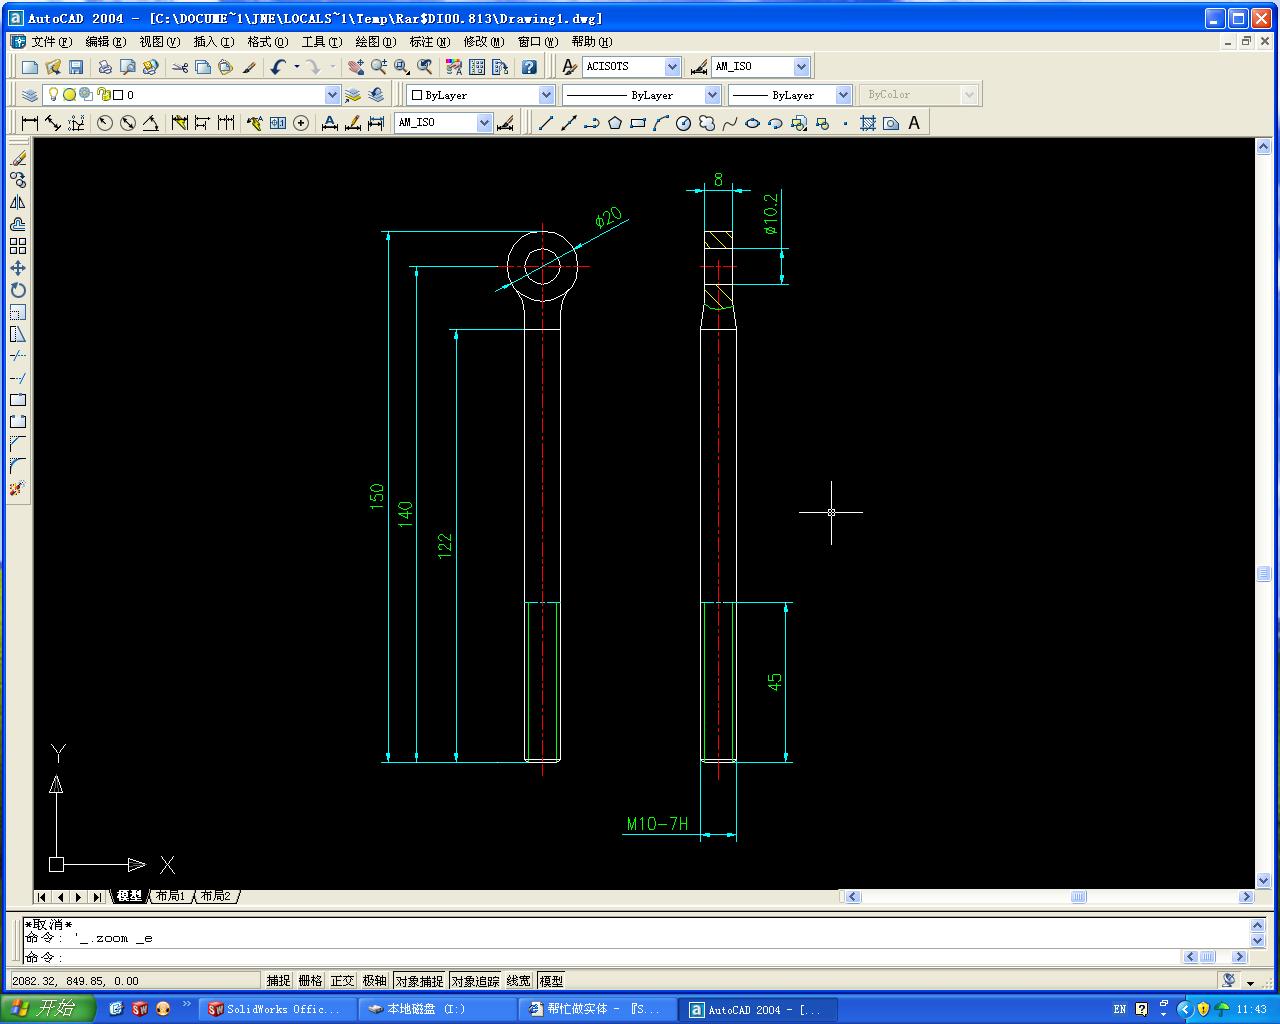Switch to SolidWorks Office taskbar button
Screen dimensions: 1280x1024
click(x=276, y=1010)
